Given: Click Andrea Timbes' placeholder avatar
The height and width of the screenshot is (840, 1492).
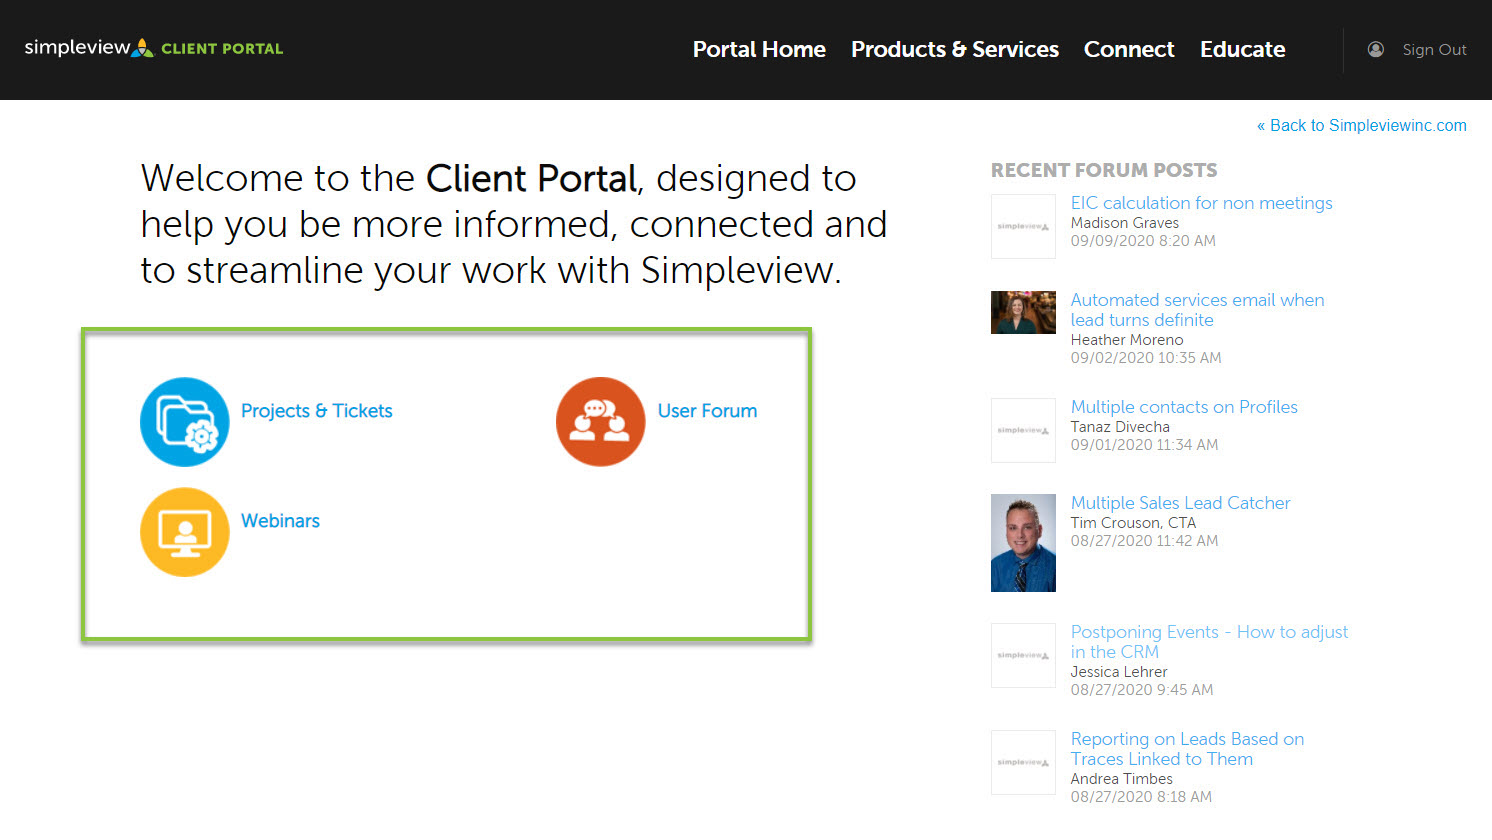Looking at the screenshot, I should [x=1023, y=762].
